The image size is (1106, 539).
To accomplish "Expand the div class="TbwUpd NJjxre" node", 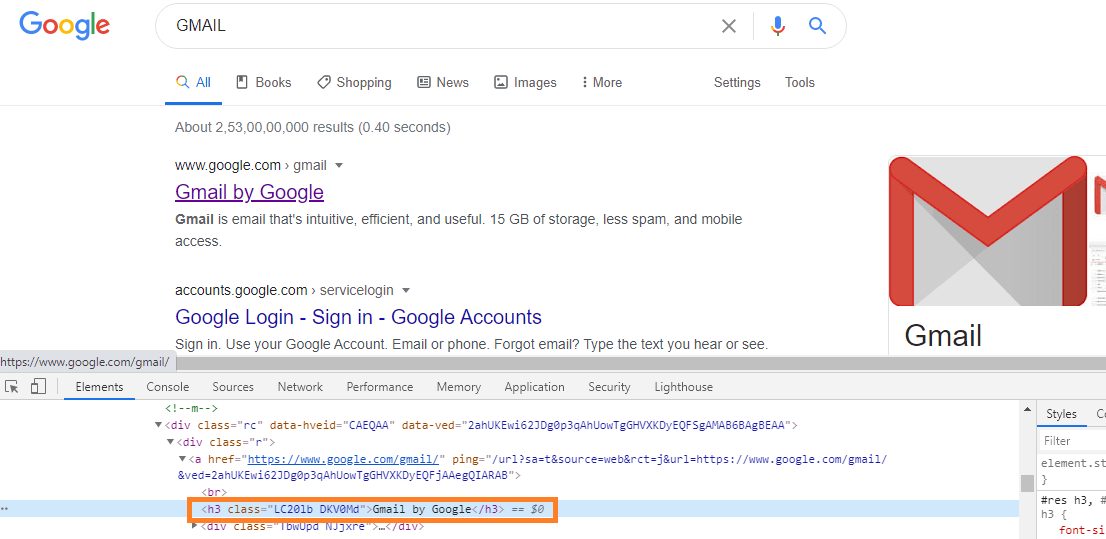I will (195, 526).
